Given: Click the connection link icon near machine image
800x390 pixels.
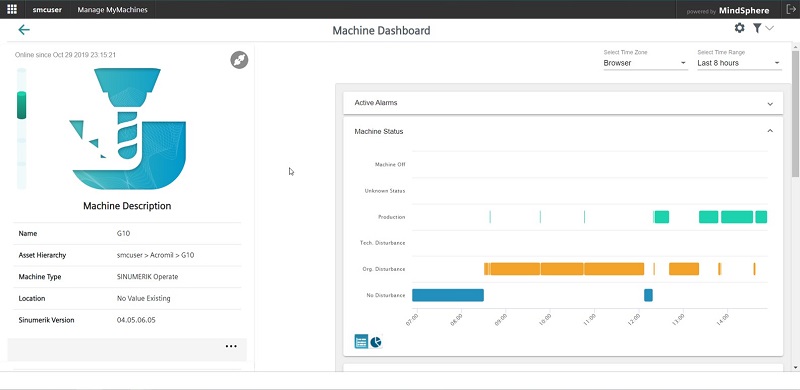Looking at the screenshot, I should pyautogui.click(x=239, y=60).
